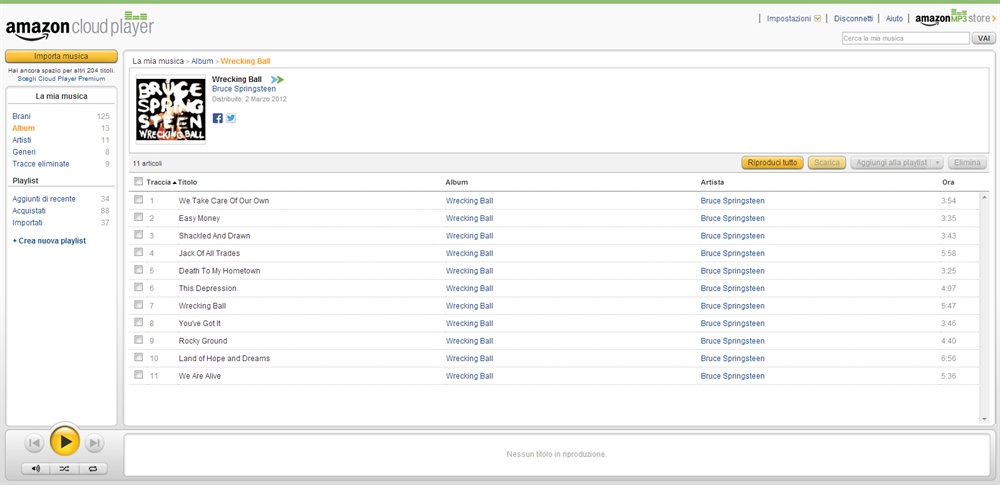Share the album on Facebook
Image resolution: width=1000 pixels, height=485 pixels.
point(217,118)
